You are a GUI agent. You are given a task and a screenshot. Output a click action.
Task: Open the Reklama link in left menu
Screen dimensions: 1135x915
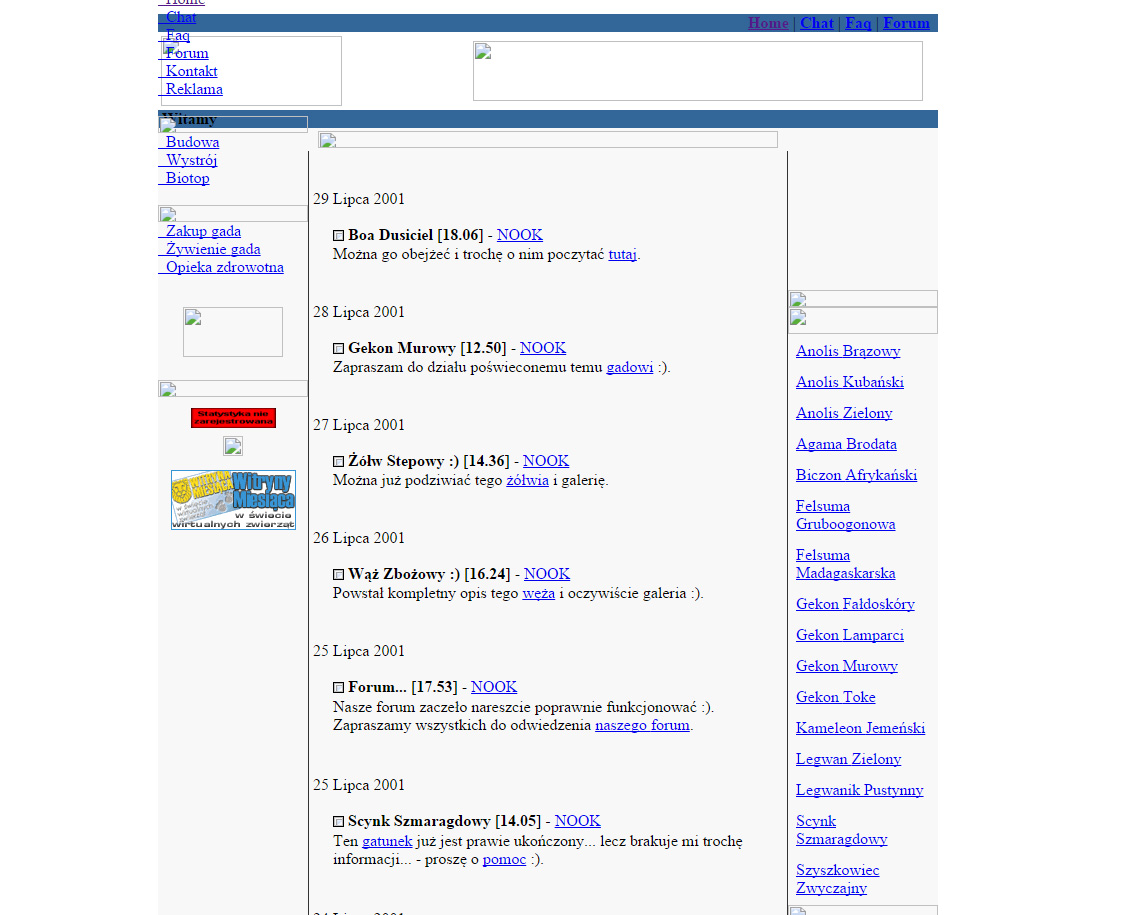194,89
